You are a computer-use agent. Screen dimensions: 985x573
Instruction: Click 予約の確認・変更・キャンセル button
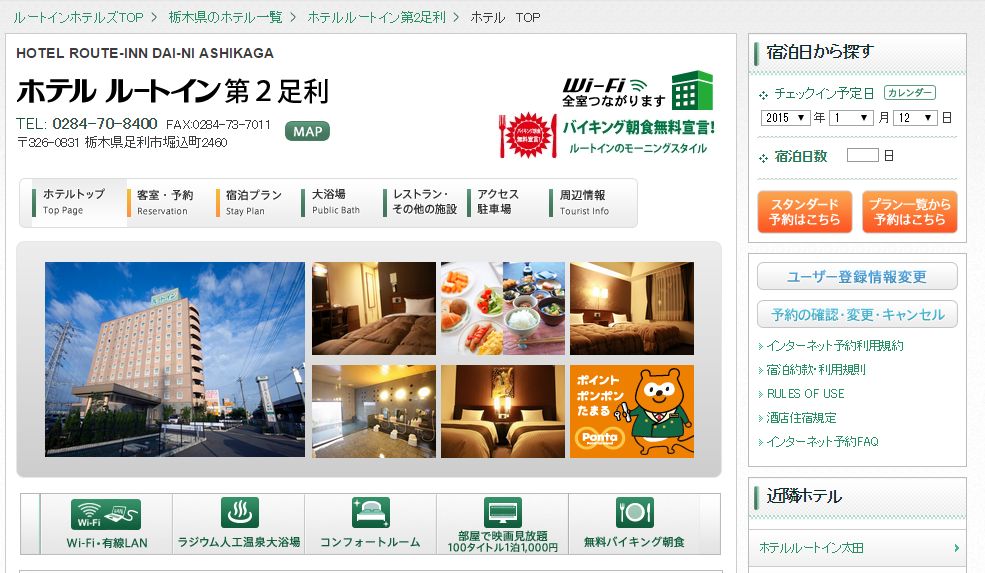[857, 314]
